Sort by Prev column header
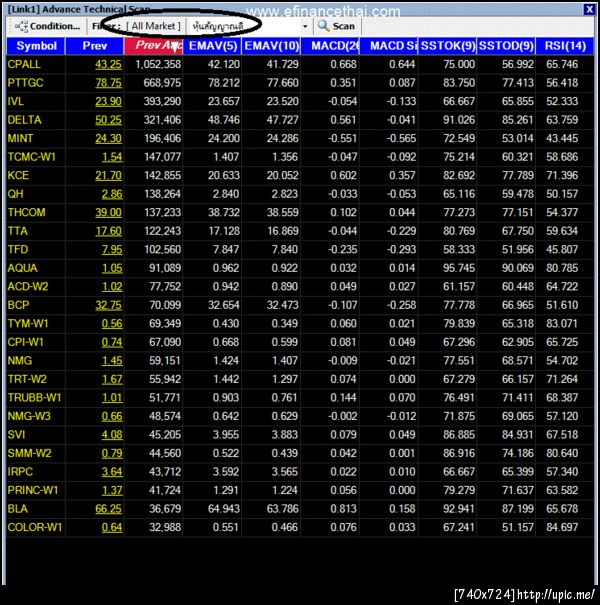600x605 pixels. click(95, 46)
